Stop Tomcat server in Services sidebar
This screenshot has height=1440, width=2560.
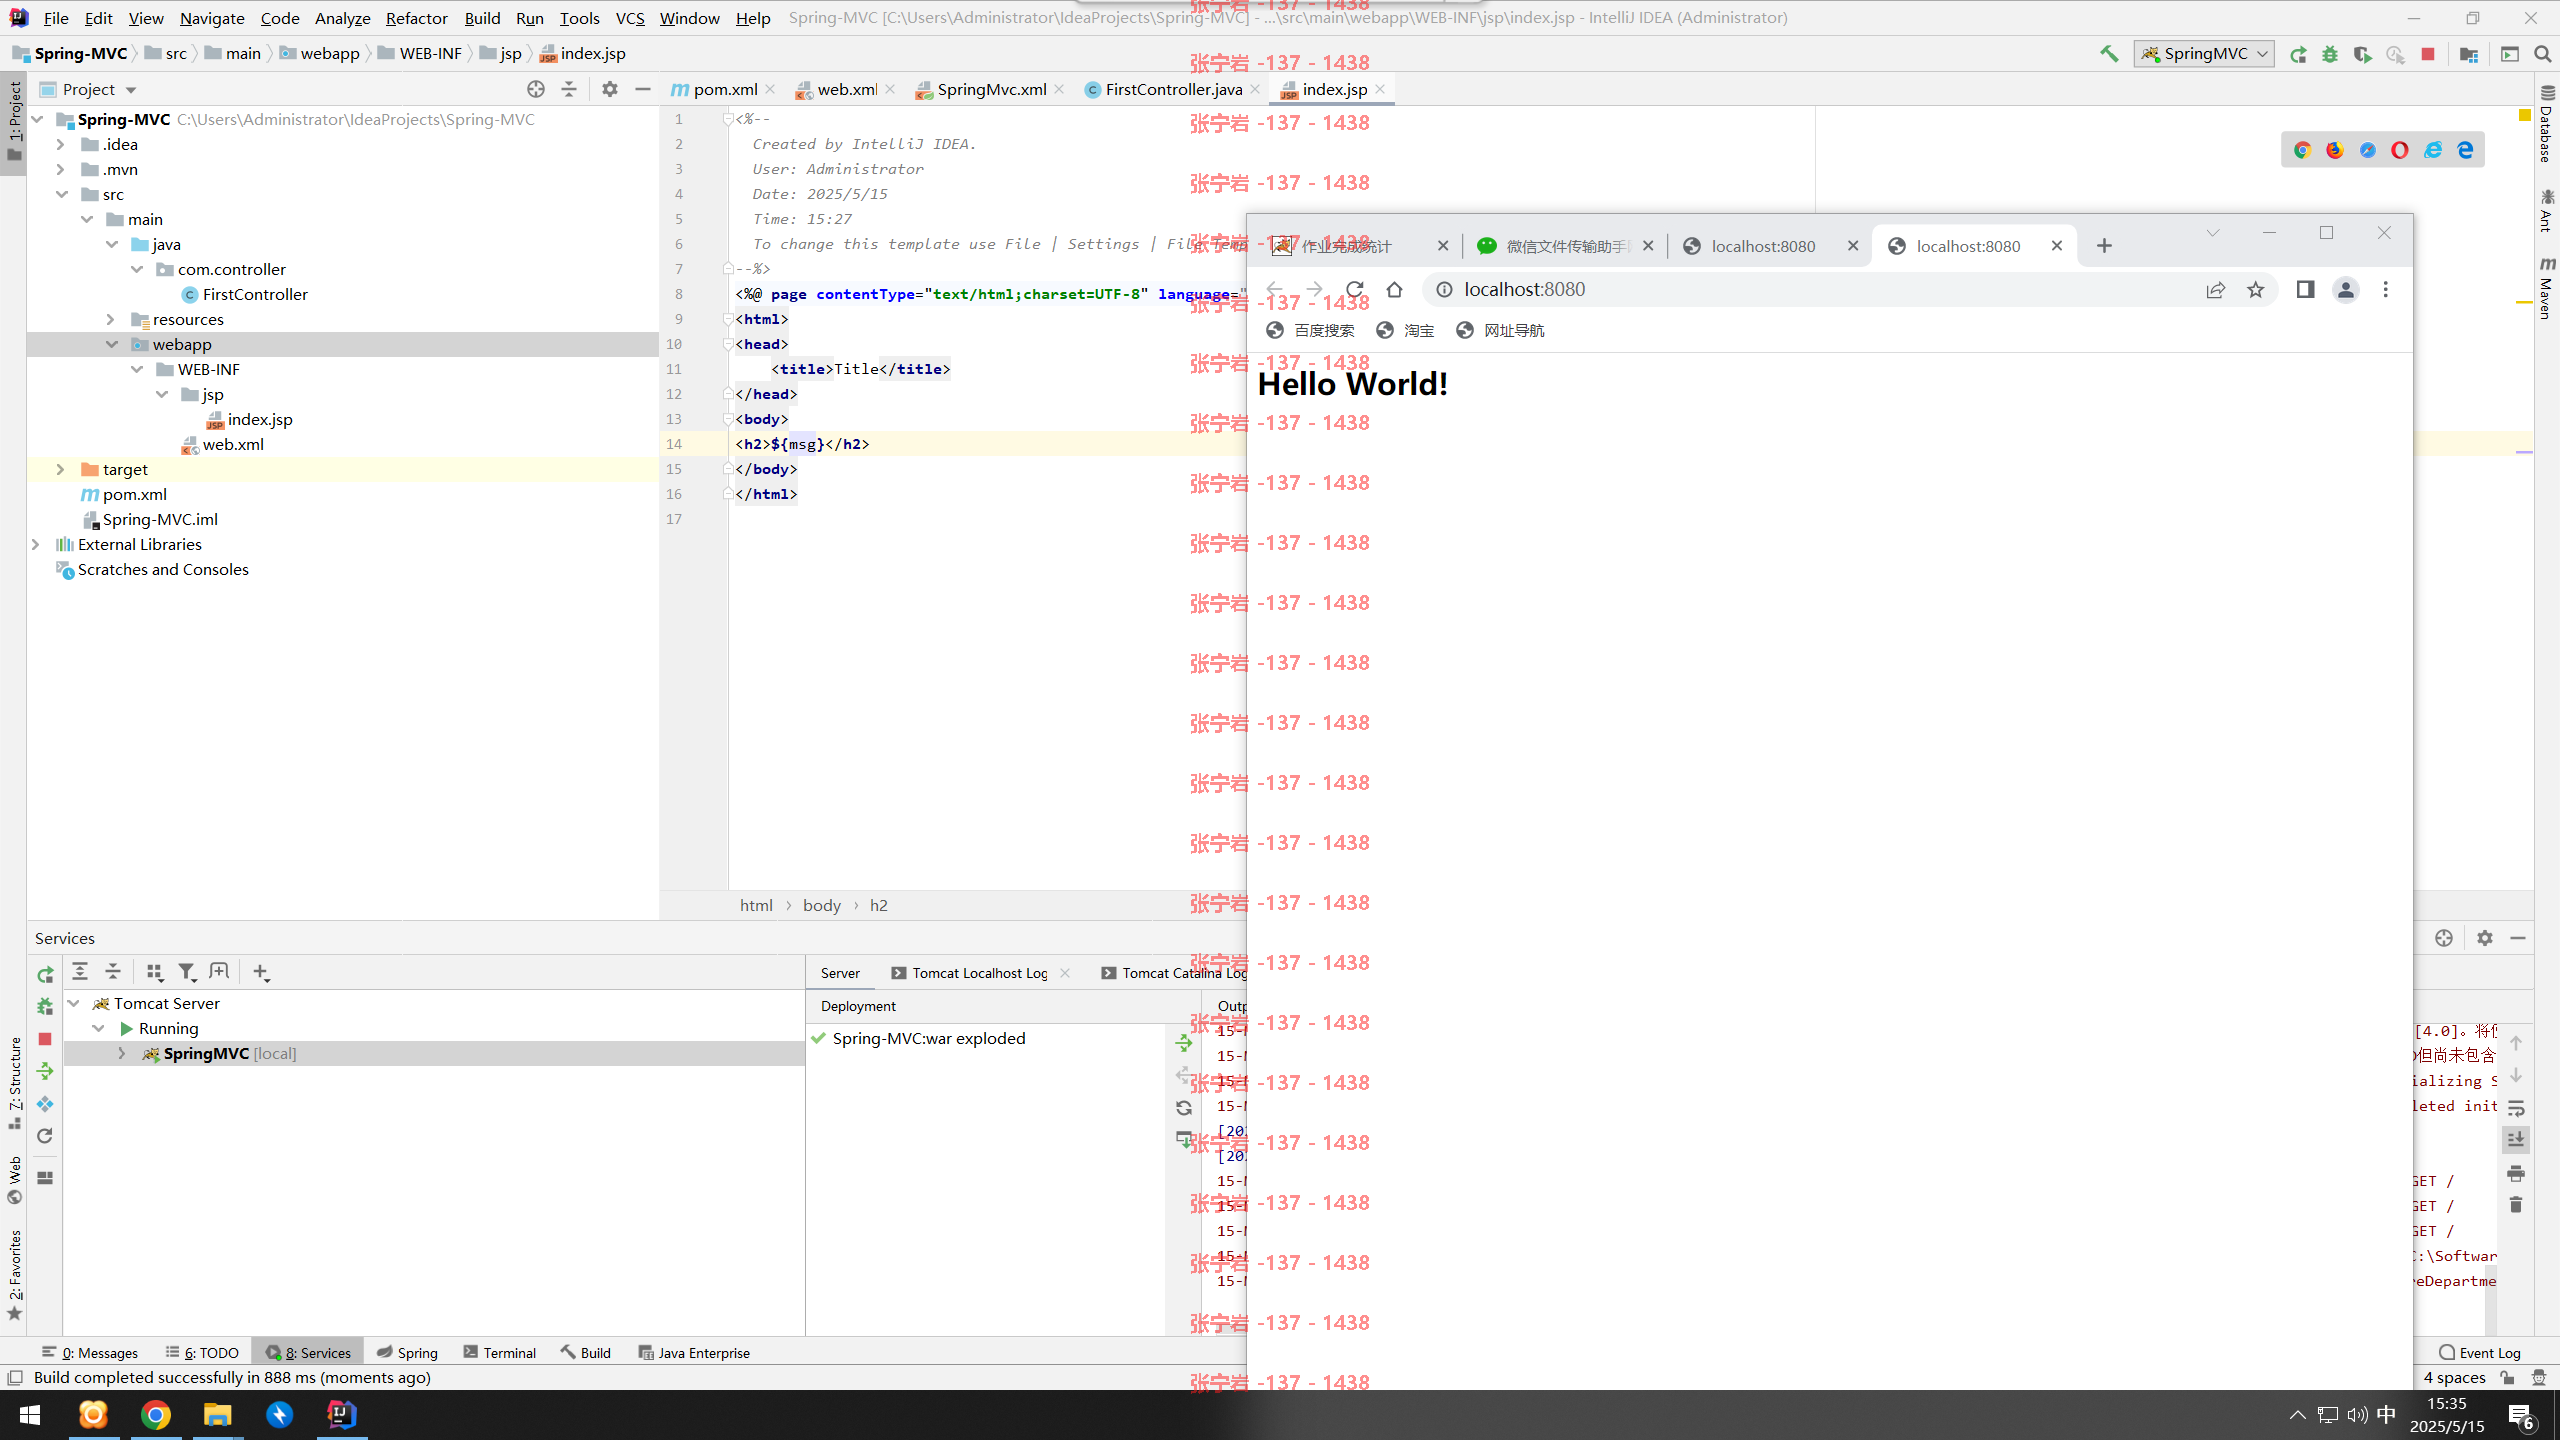coord(45,1039)
